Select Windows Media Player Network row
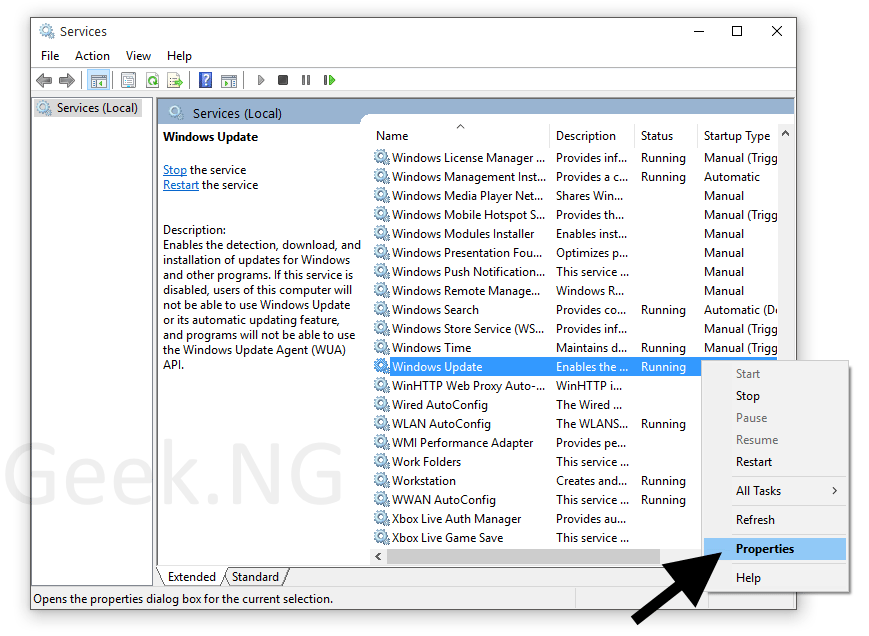 (575, 196)
